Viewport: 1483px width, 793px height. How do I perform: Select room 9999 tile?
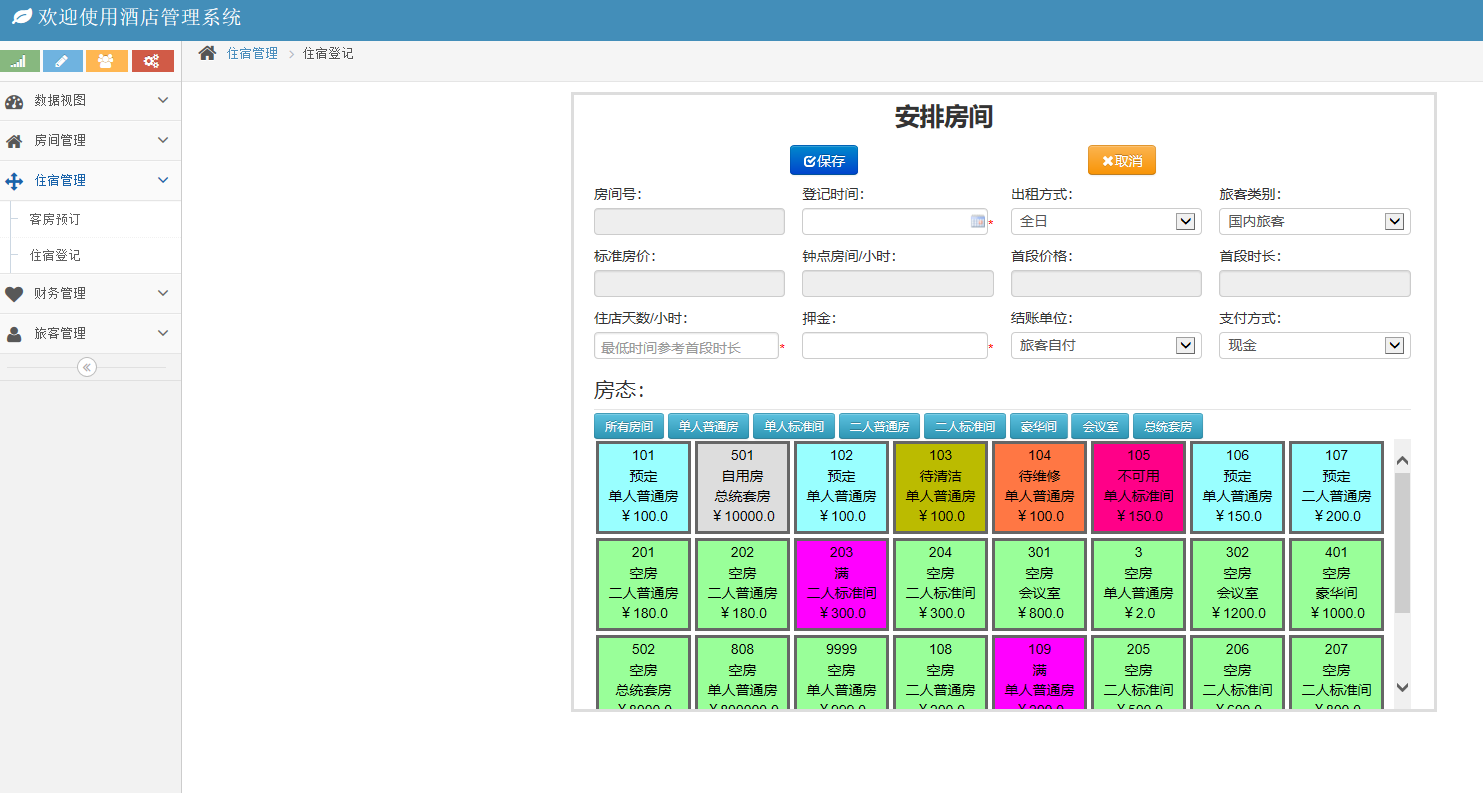click(x=841, y=673)
